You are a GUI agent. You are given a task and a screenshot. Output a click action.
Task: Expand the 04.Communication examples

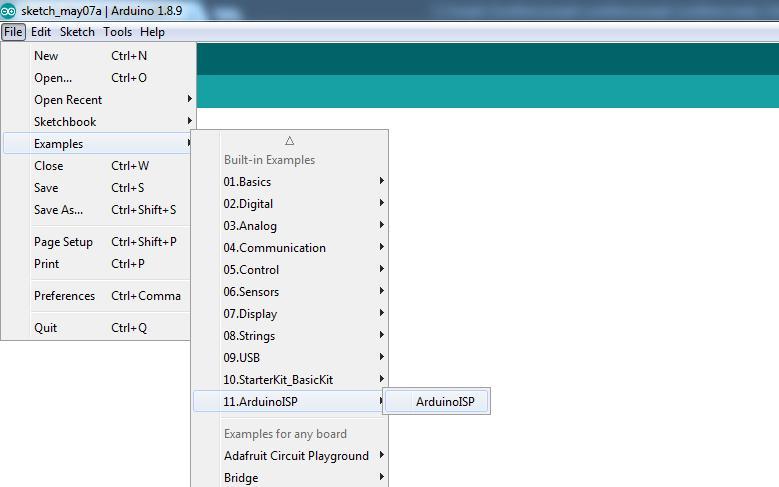pos(290,247)
